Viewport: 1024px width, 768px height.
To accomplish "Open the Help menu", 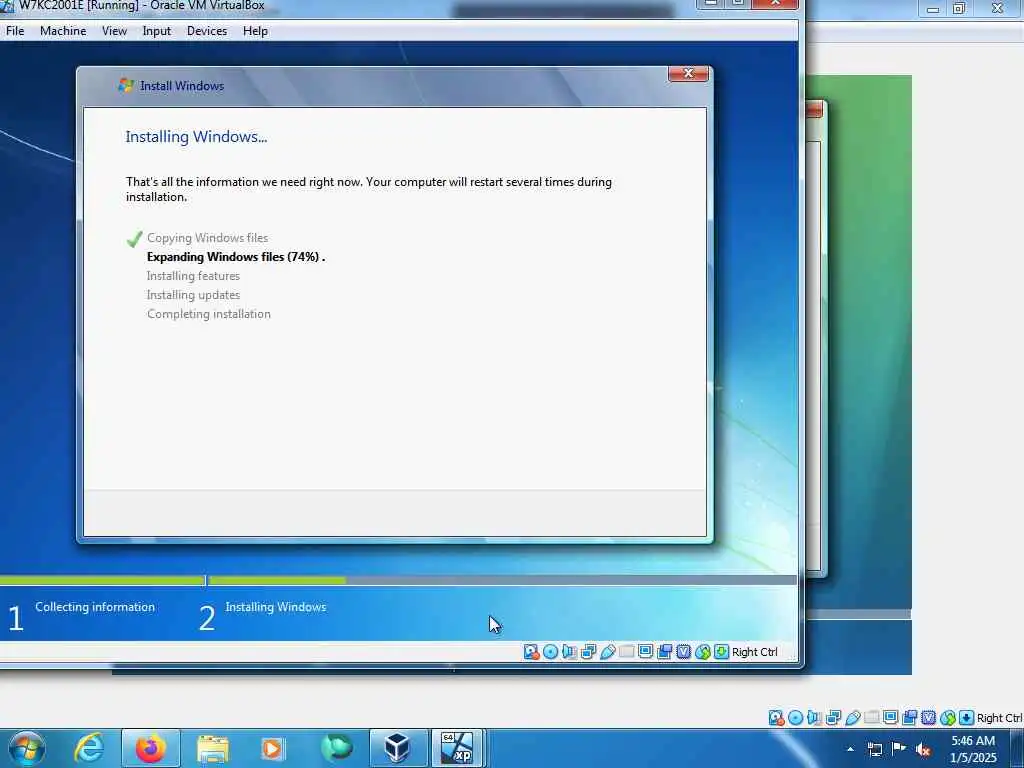I will (x=255, y=31).
